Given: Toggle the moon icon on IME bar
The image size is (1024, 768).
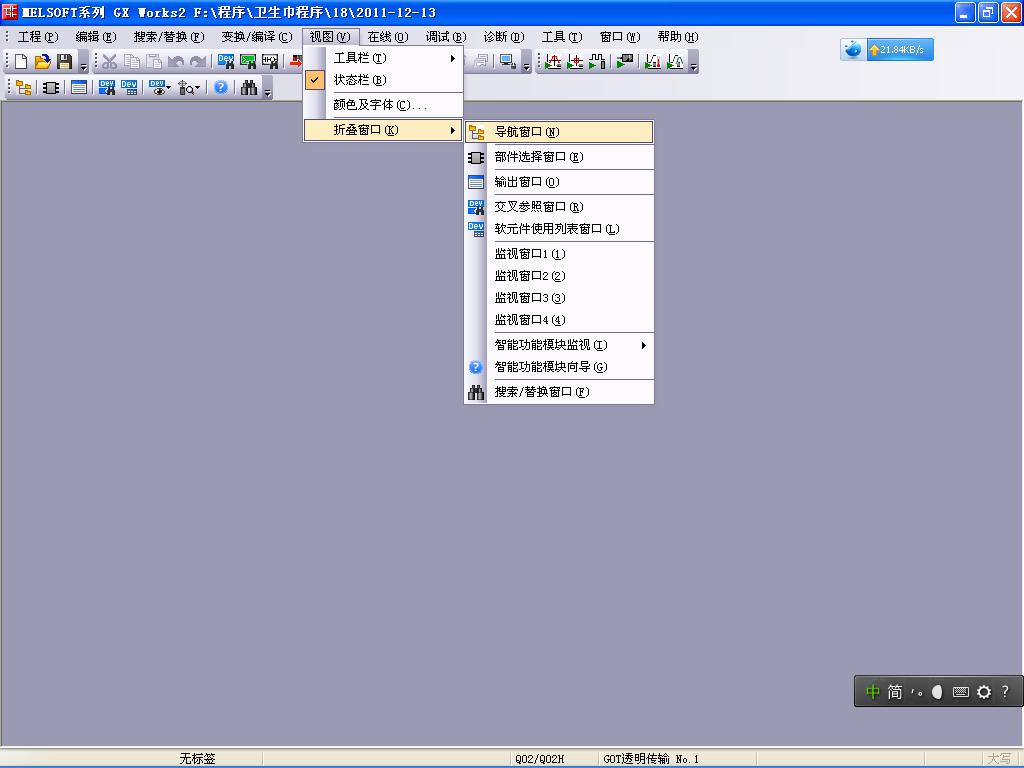Looking at the screenshot, I should coord(937,692).
